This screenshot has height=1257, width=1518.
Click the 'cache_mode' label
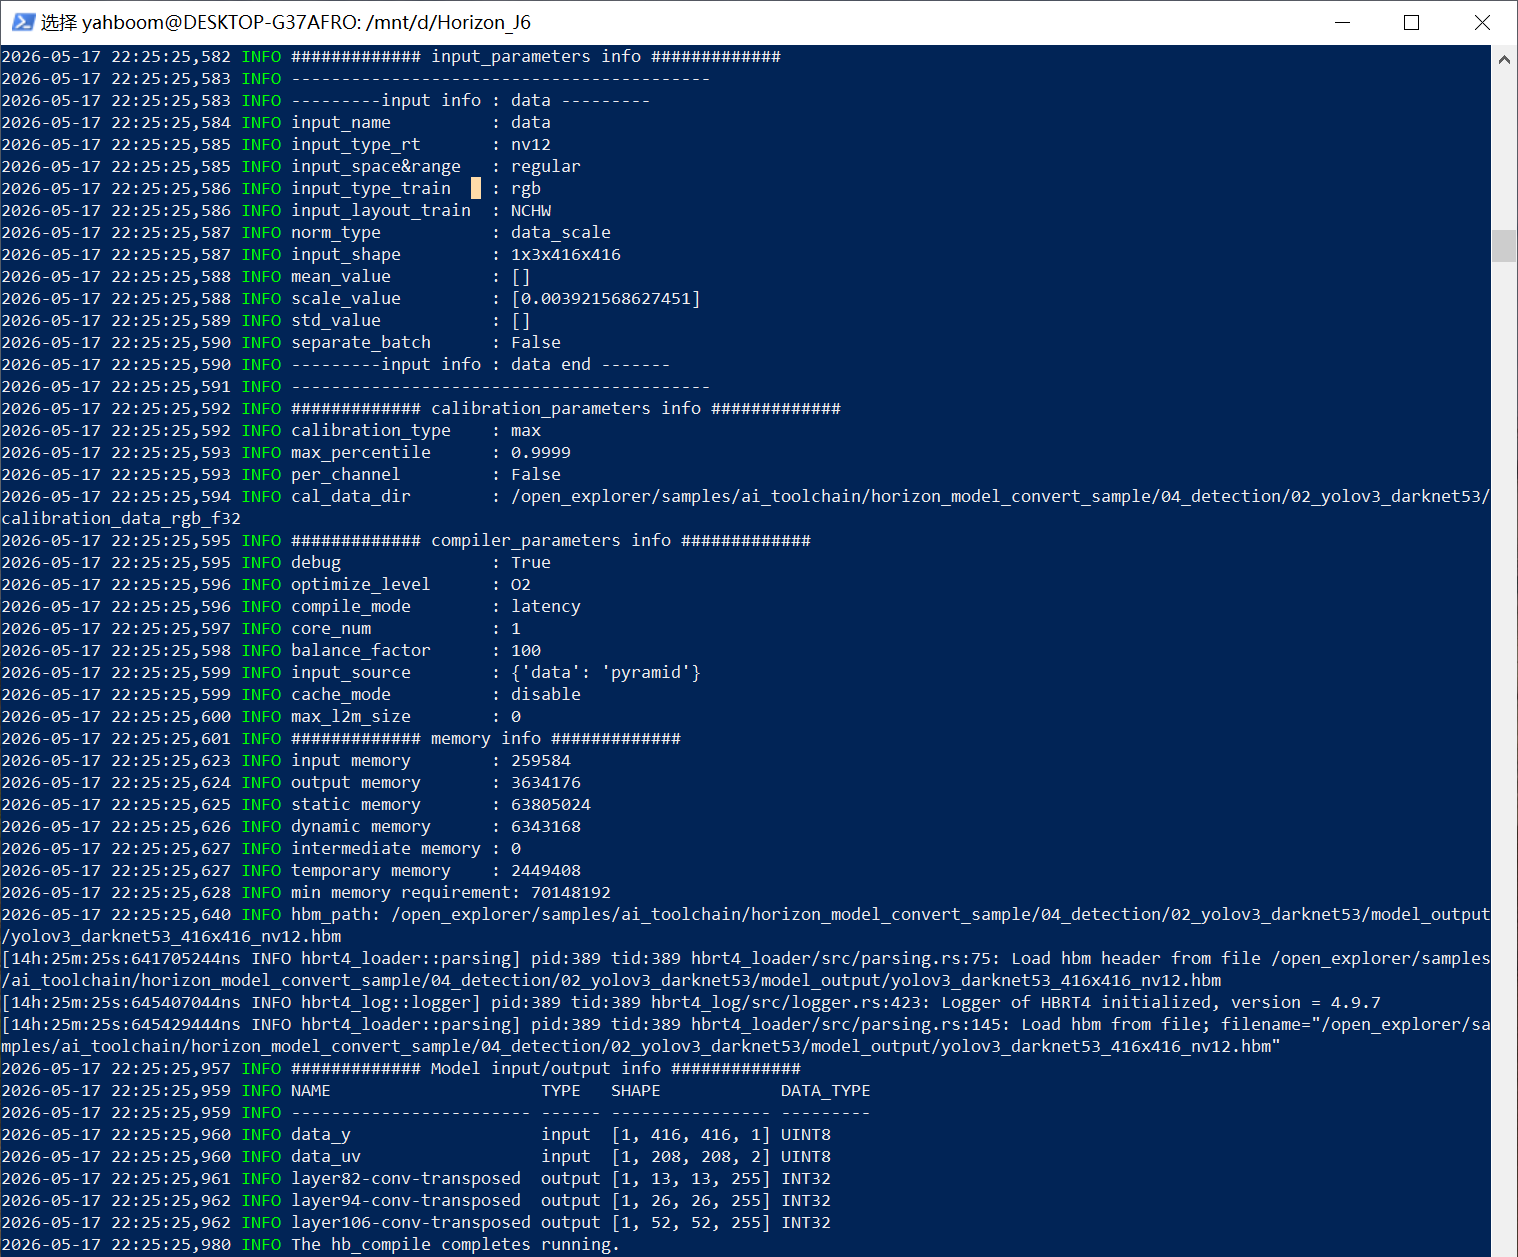point(341,694)
